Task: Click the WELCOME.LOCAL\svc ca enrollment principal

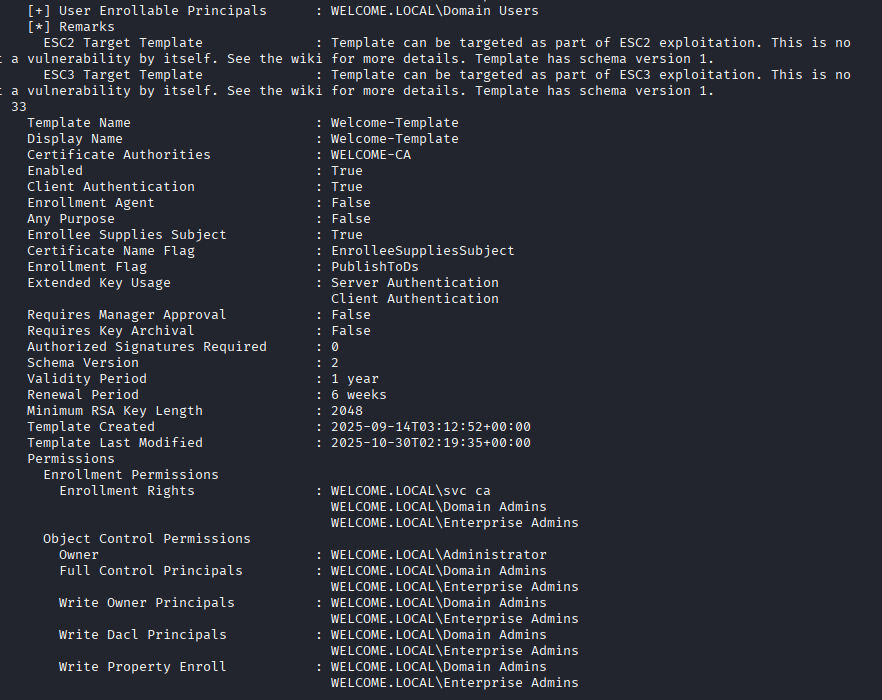Action: tap(410, 491)
